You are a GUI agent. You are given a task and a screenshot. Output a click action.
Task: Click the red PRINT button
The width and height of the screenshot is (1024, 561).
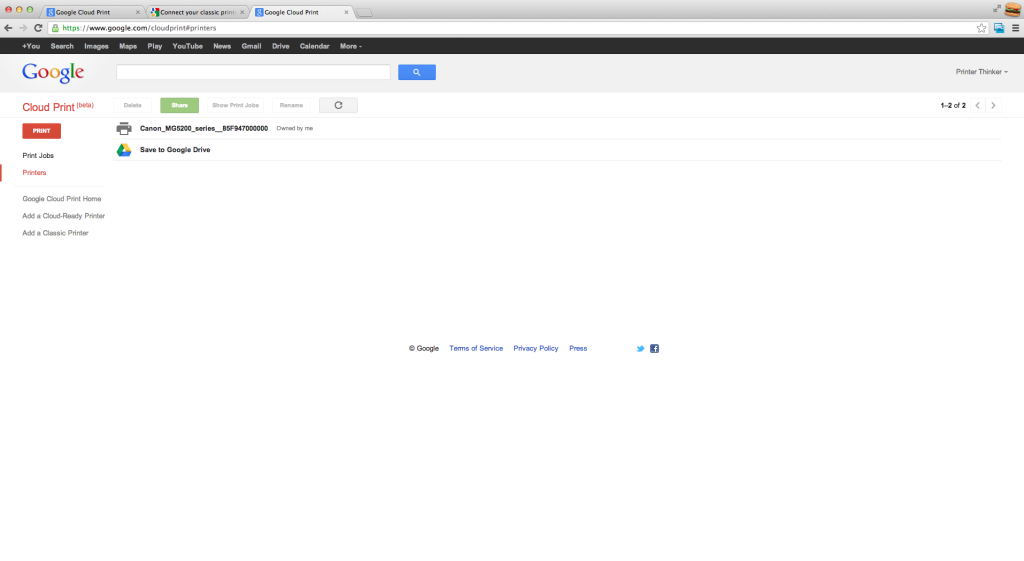(x=42, y=131)
